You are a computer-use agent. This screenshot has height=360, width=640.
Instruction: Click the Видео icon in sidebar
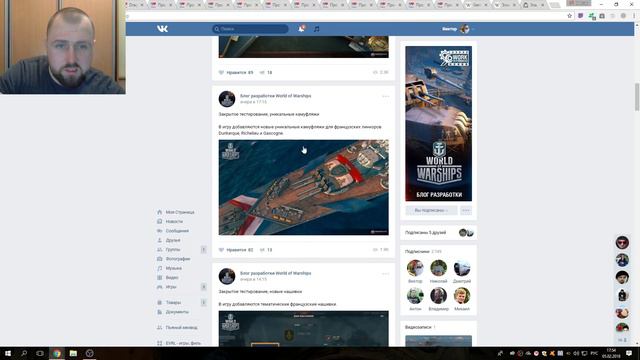coord(160,278)
